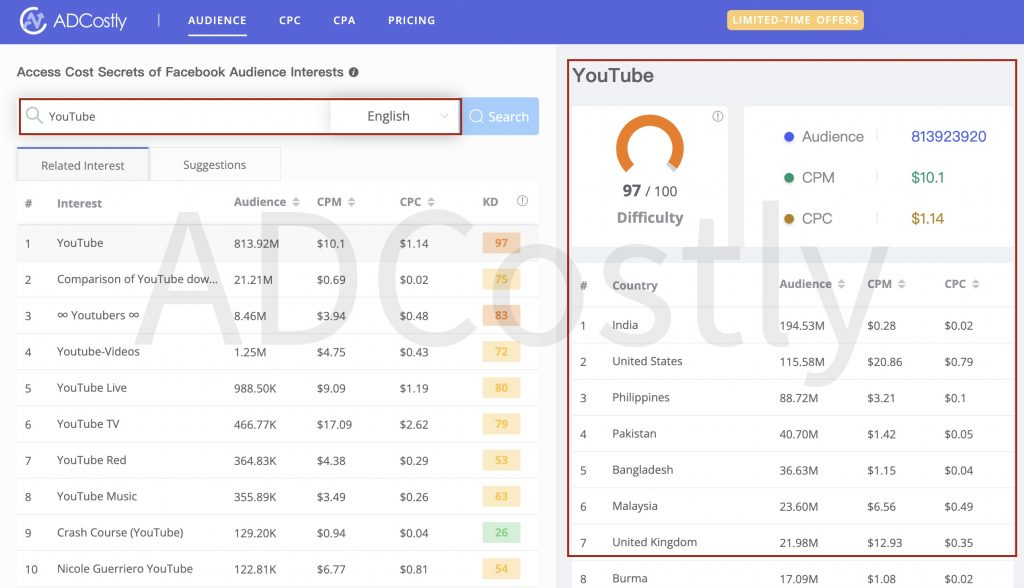Image resolution: width=1024 pixels, height=588 pixels.
Task: Select the United States country row
Action: pos(792,361)
